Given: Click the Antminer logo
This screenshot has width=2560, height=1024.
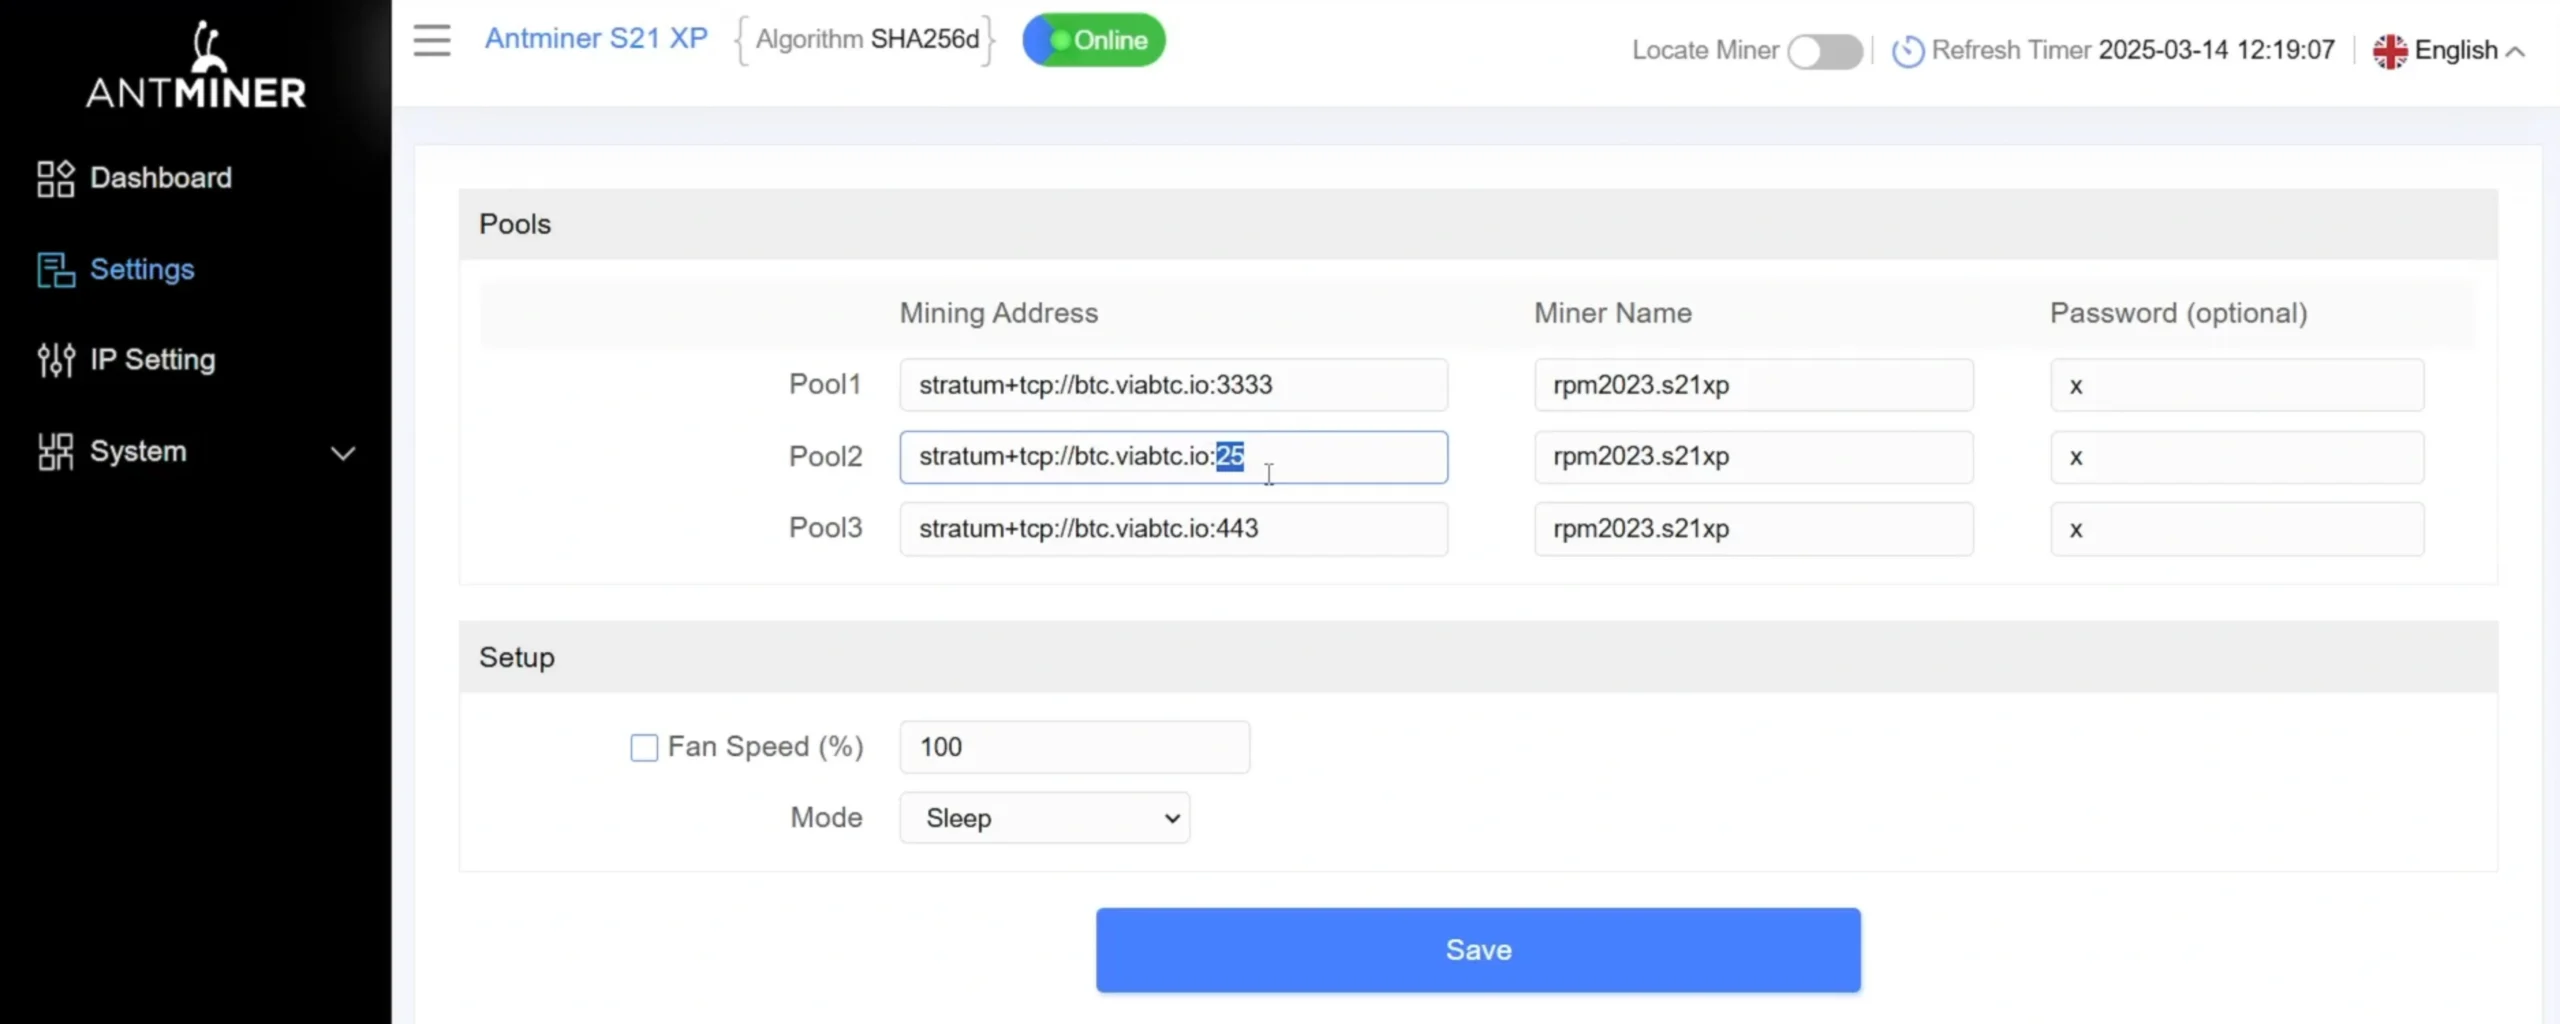Looking at the screenshot, I should pos(196,66).
